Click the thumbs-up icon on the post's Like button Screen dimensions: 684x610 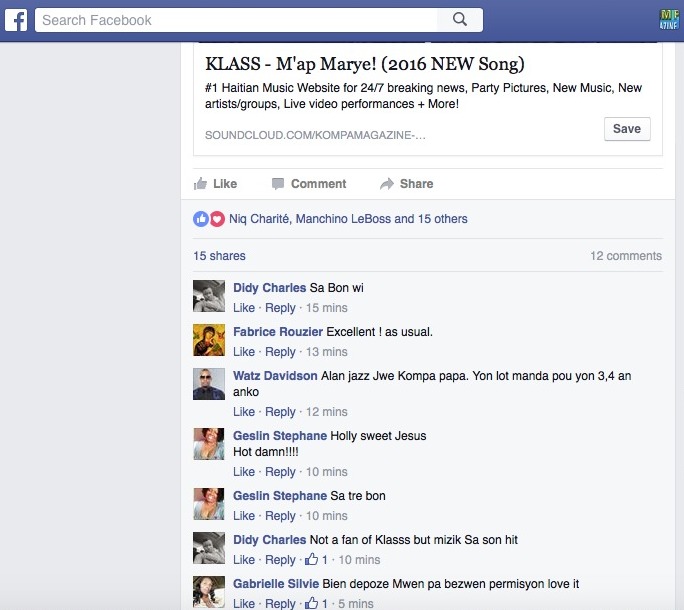tap(200, 184)
